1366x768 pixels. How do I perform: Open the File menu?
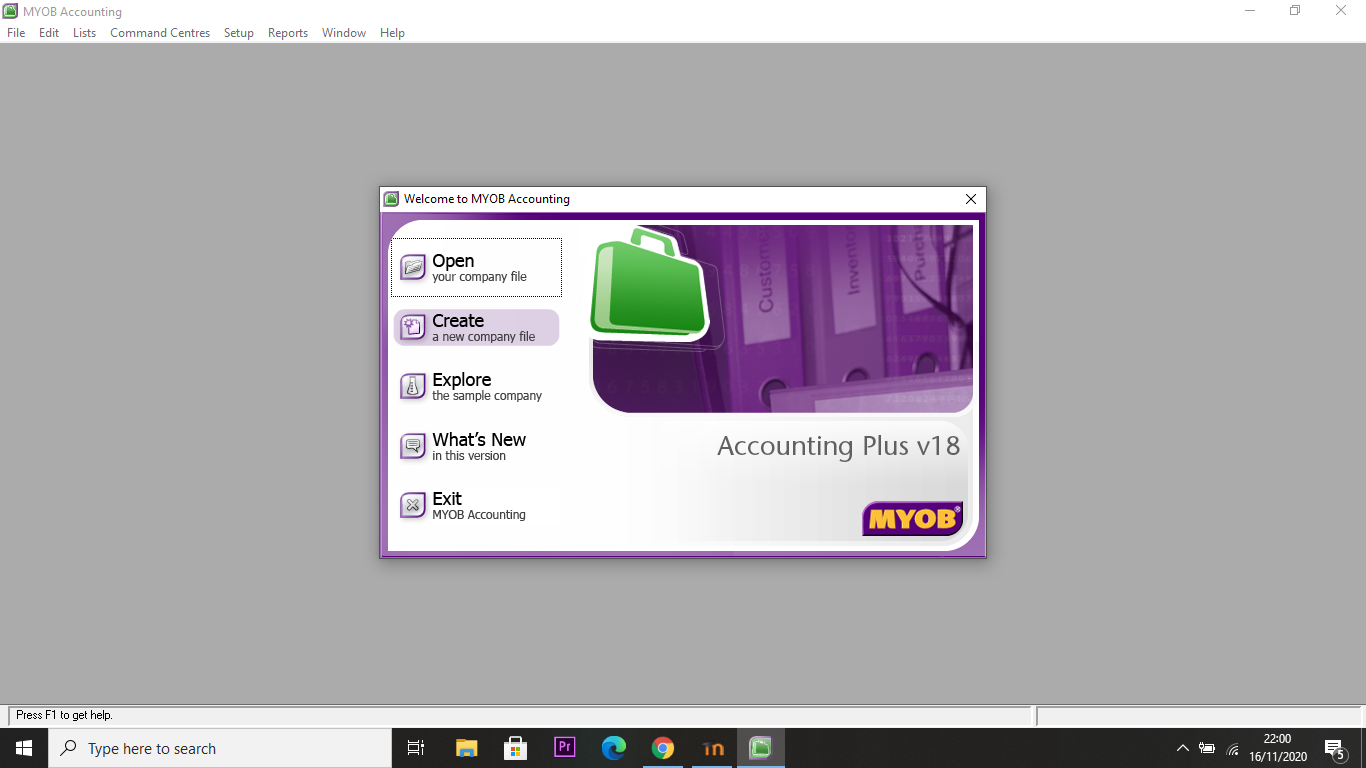[x=16, y=33]
